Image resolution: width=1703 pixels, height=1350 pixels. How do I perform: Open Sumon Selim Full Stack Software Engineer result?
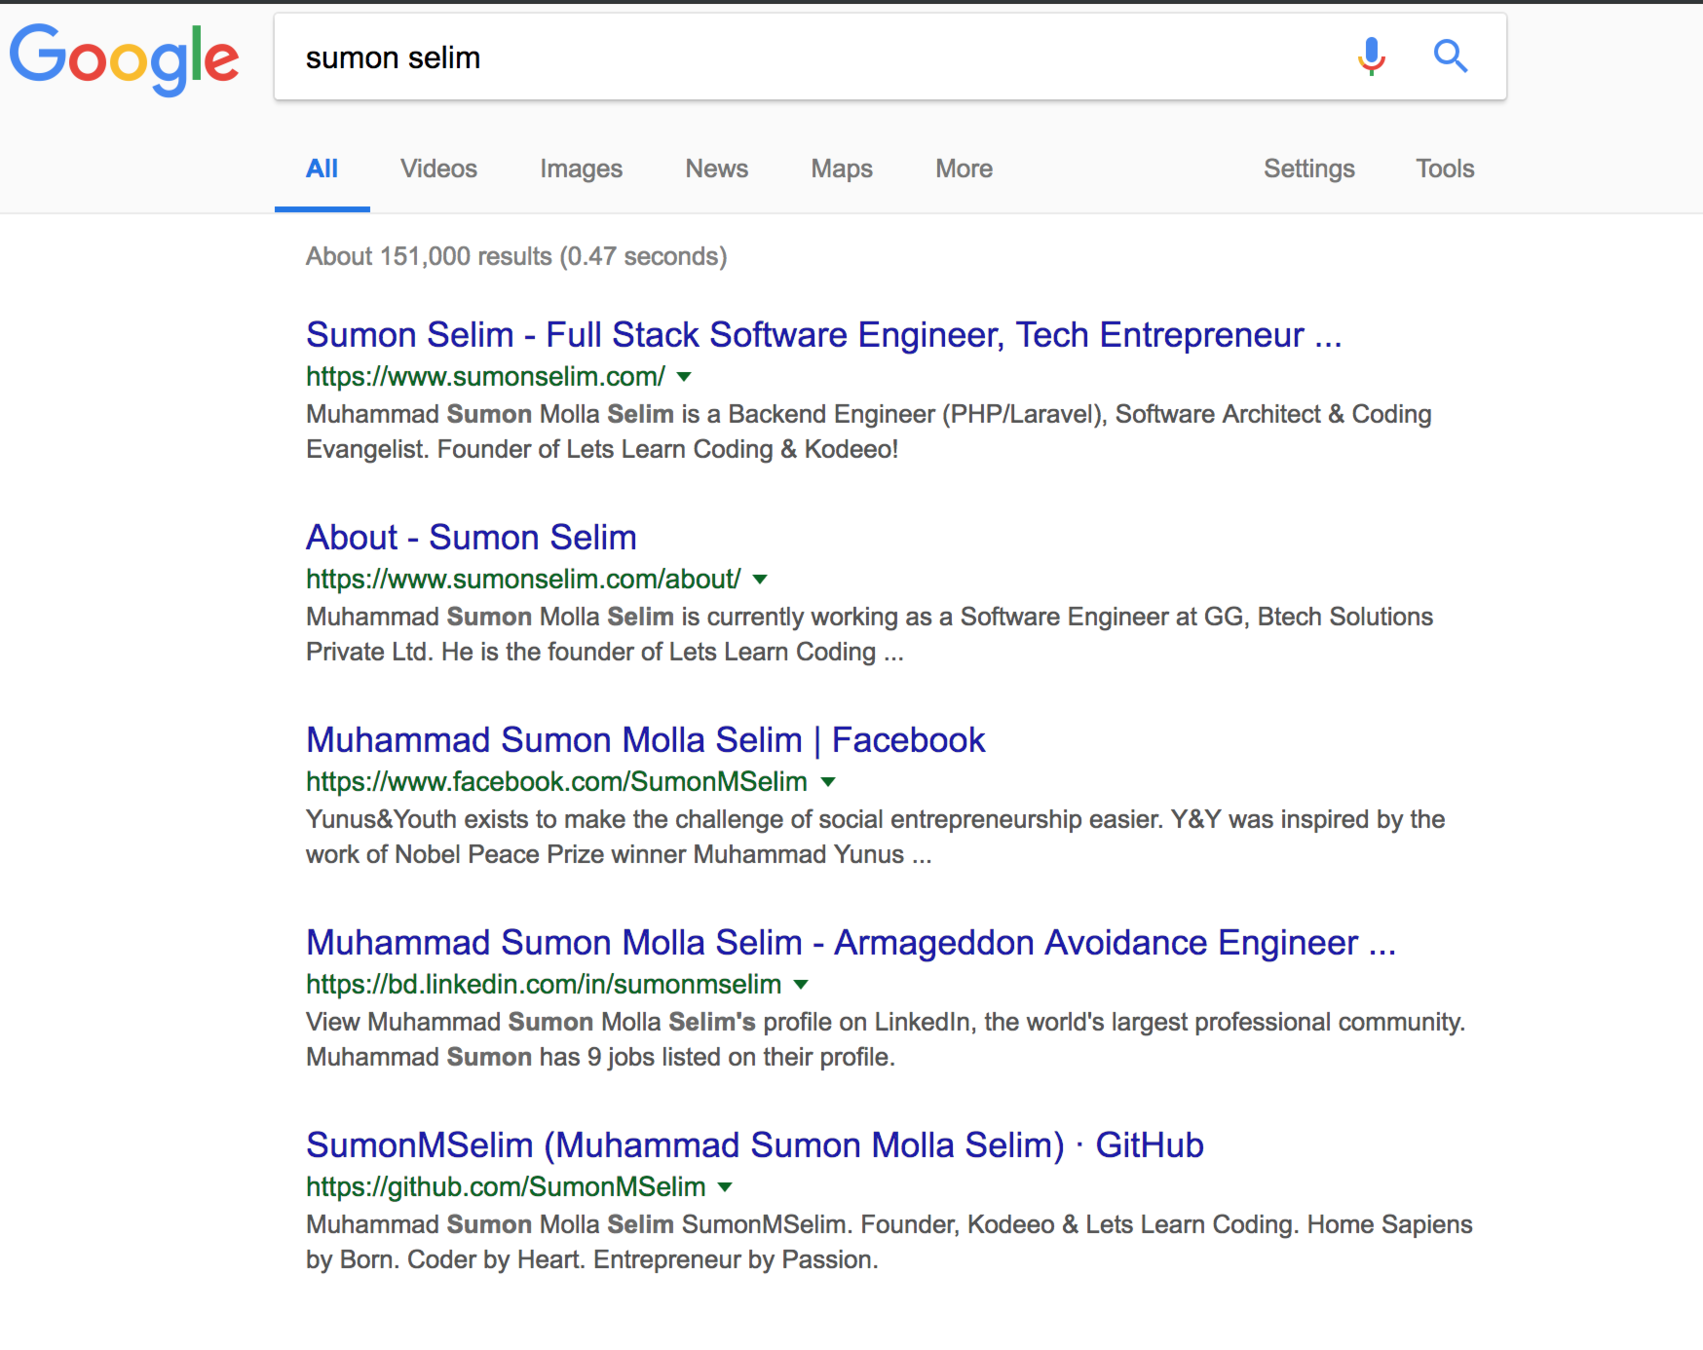pyautogui.click(x=823, y=334)
